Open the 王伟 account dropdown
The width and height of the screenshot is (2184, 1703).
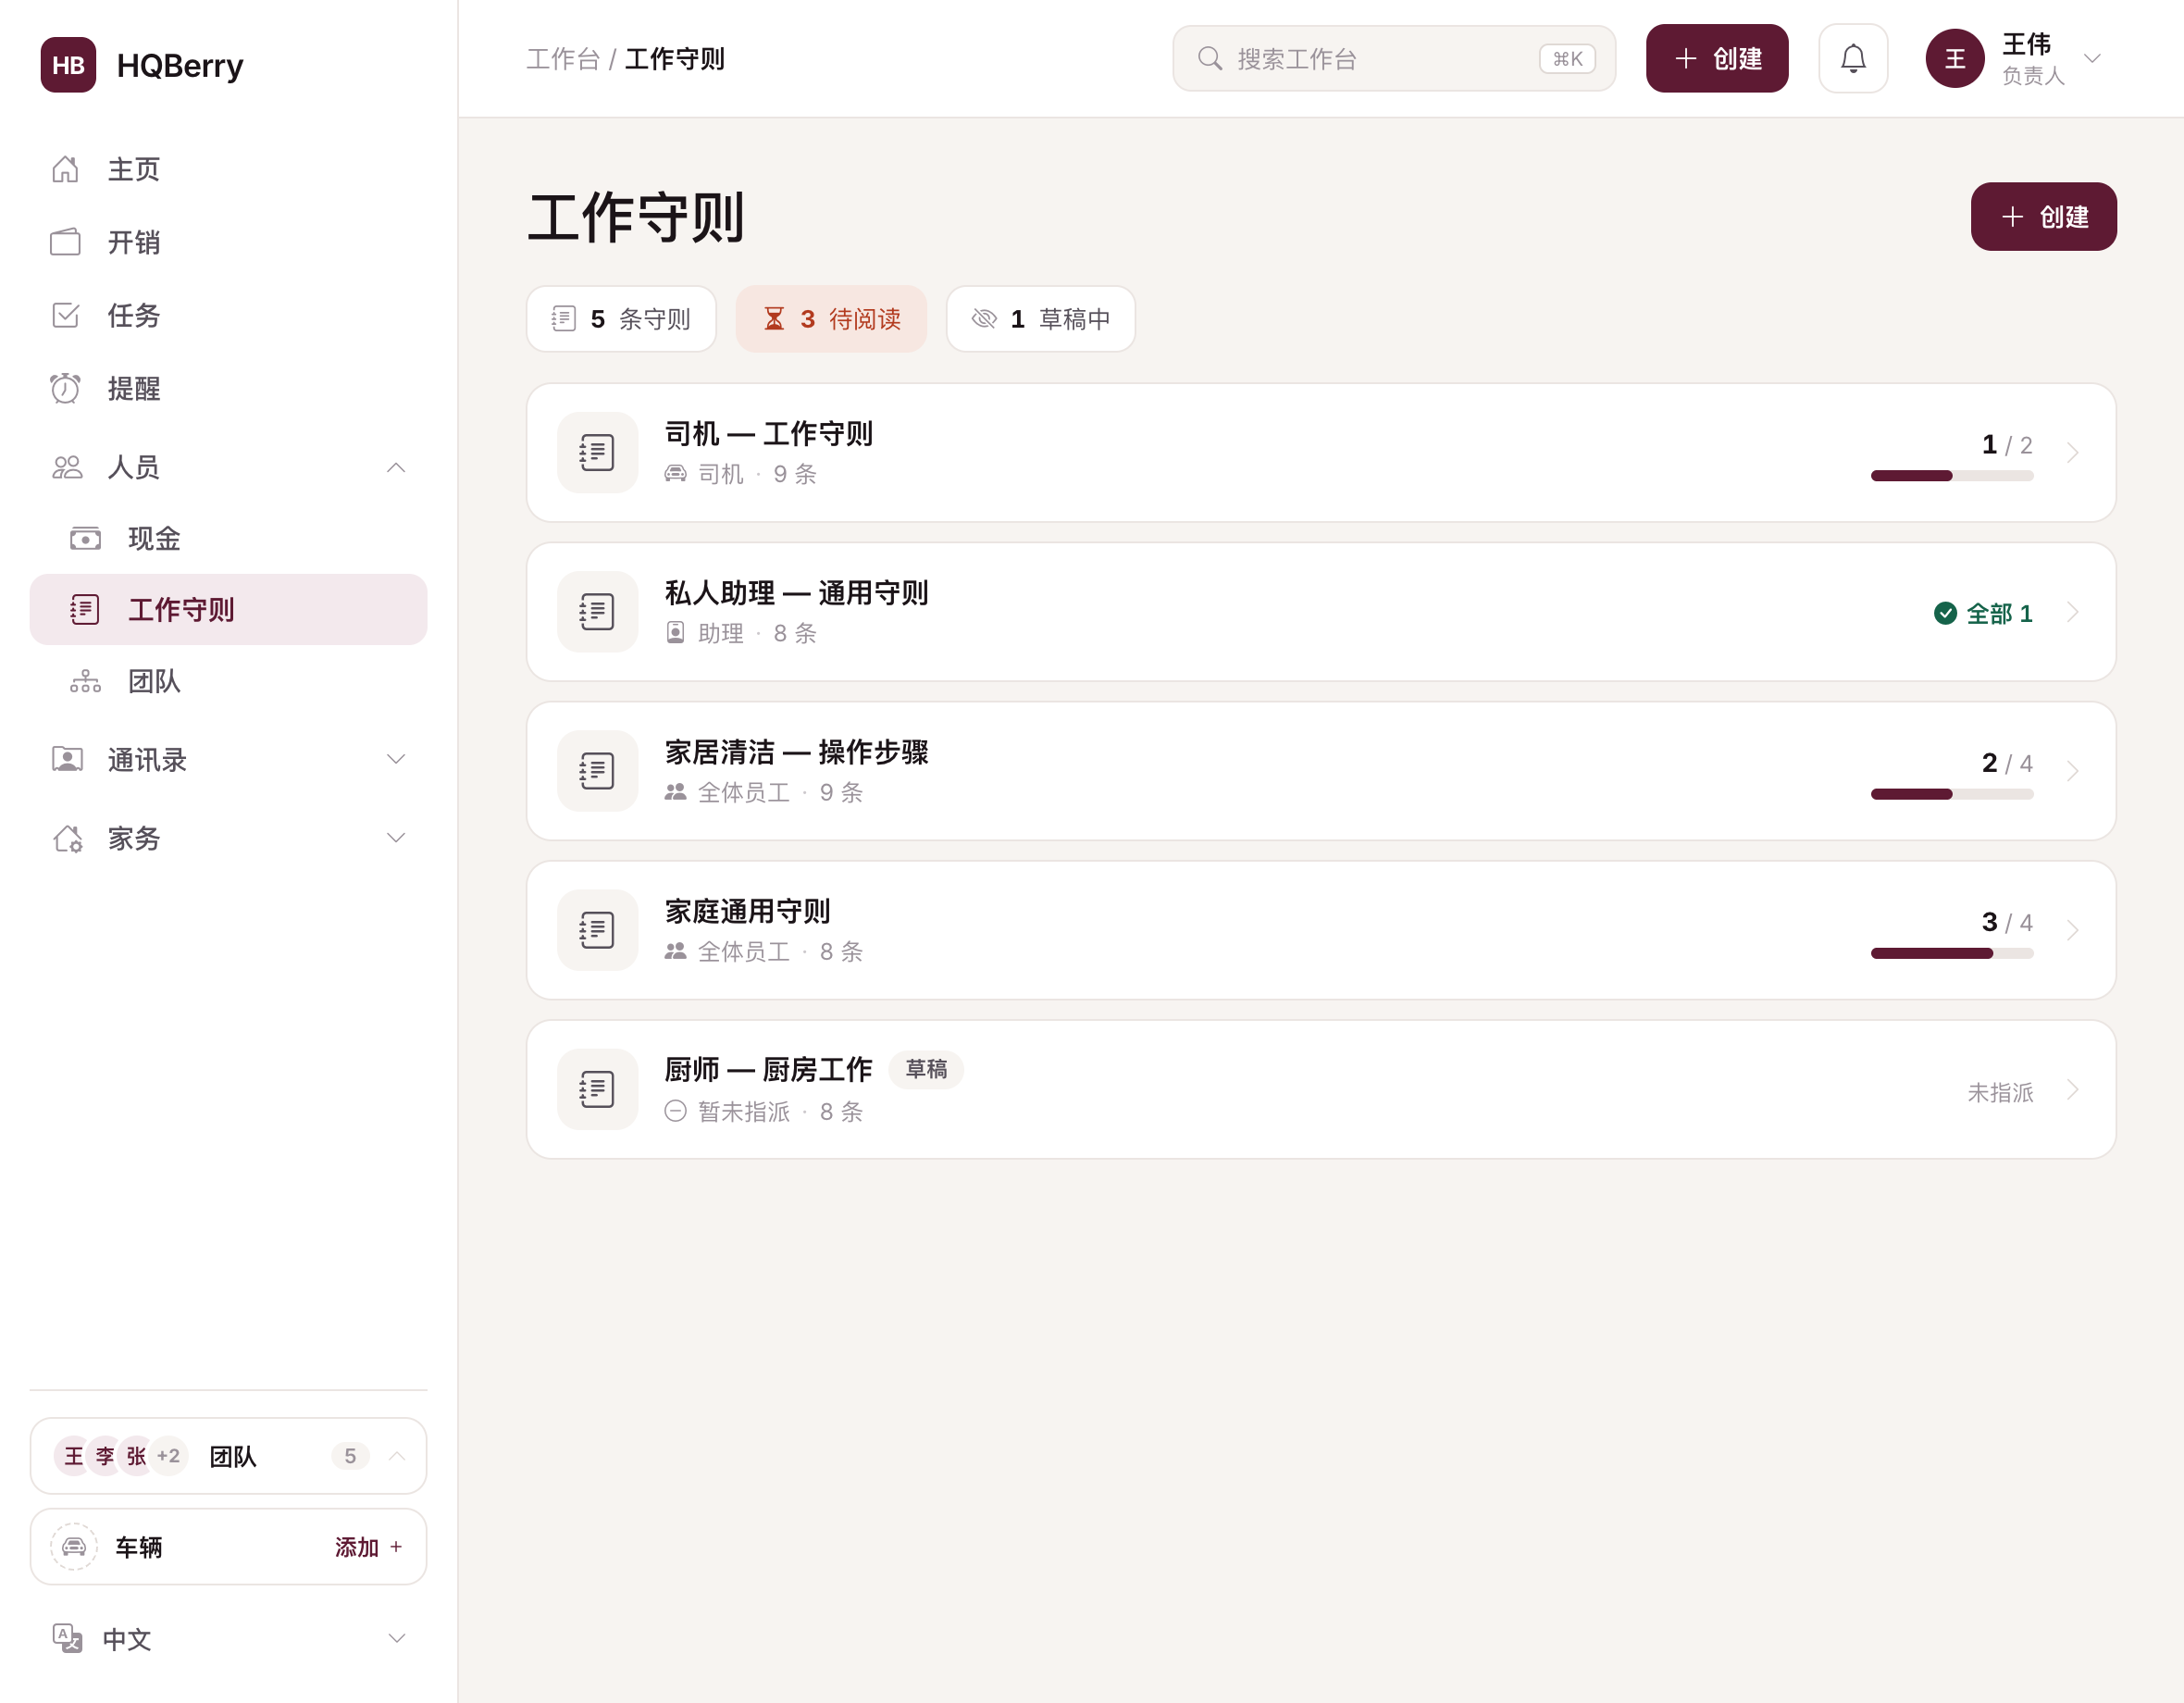click(x=2091, y=58)
